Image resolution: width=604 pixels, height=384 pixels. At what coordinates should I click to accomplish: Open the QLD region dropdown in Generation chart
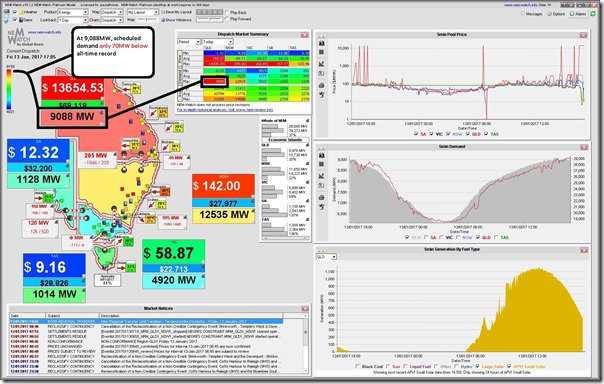(x=326, y=257)
